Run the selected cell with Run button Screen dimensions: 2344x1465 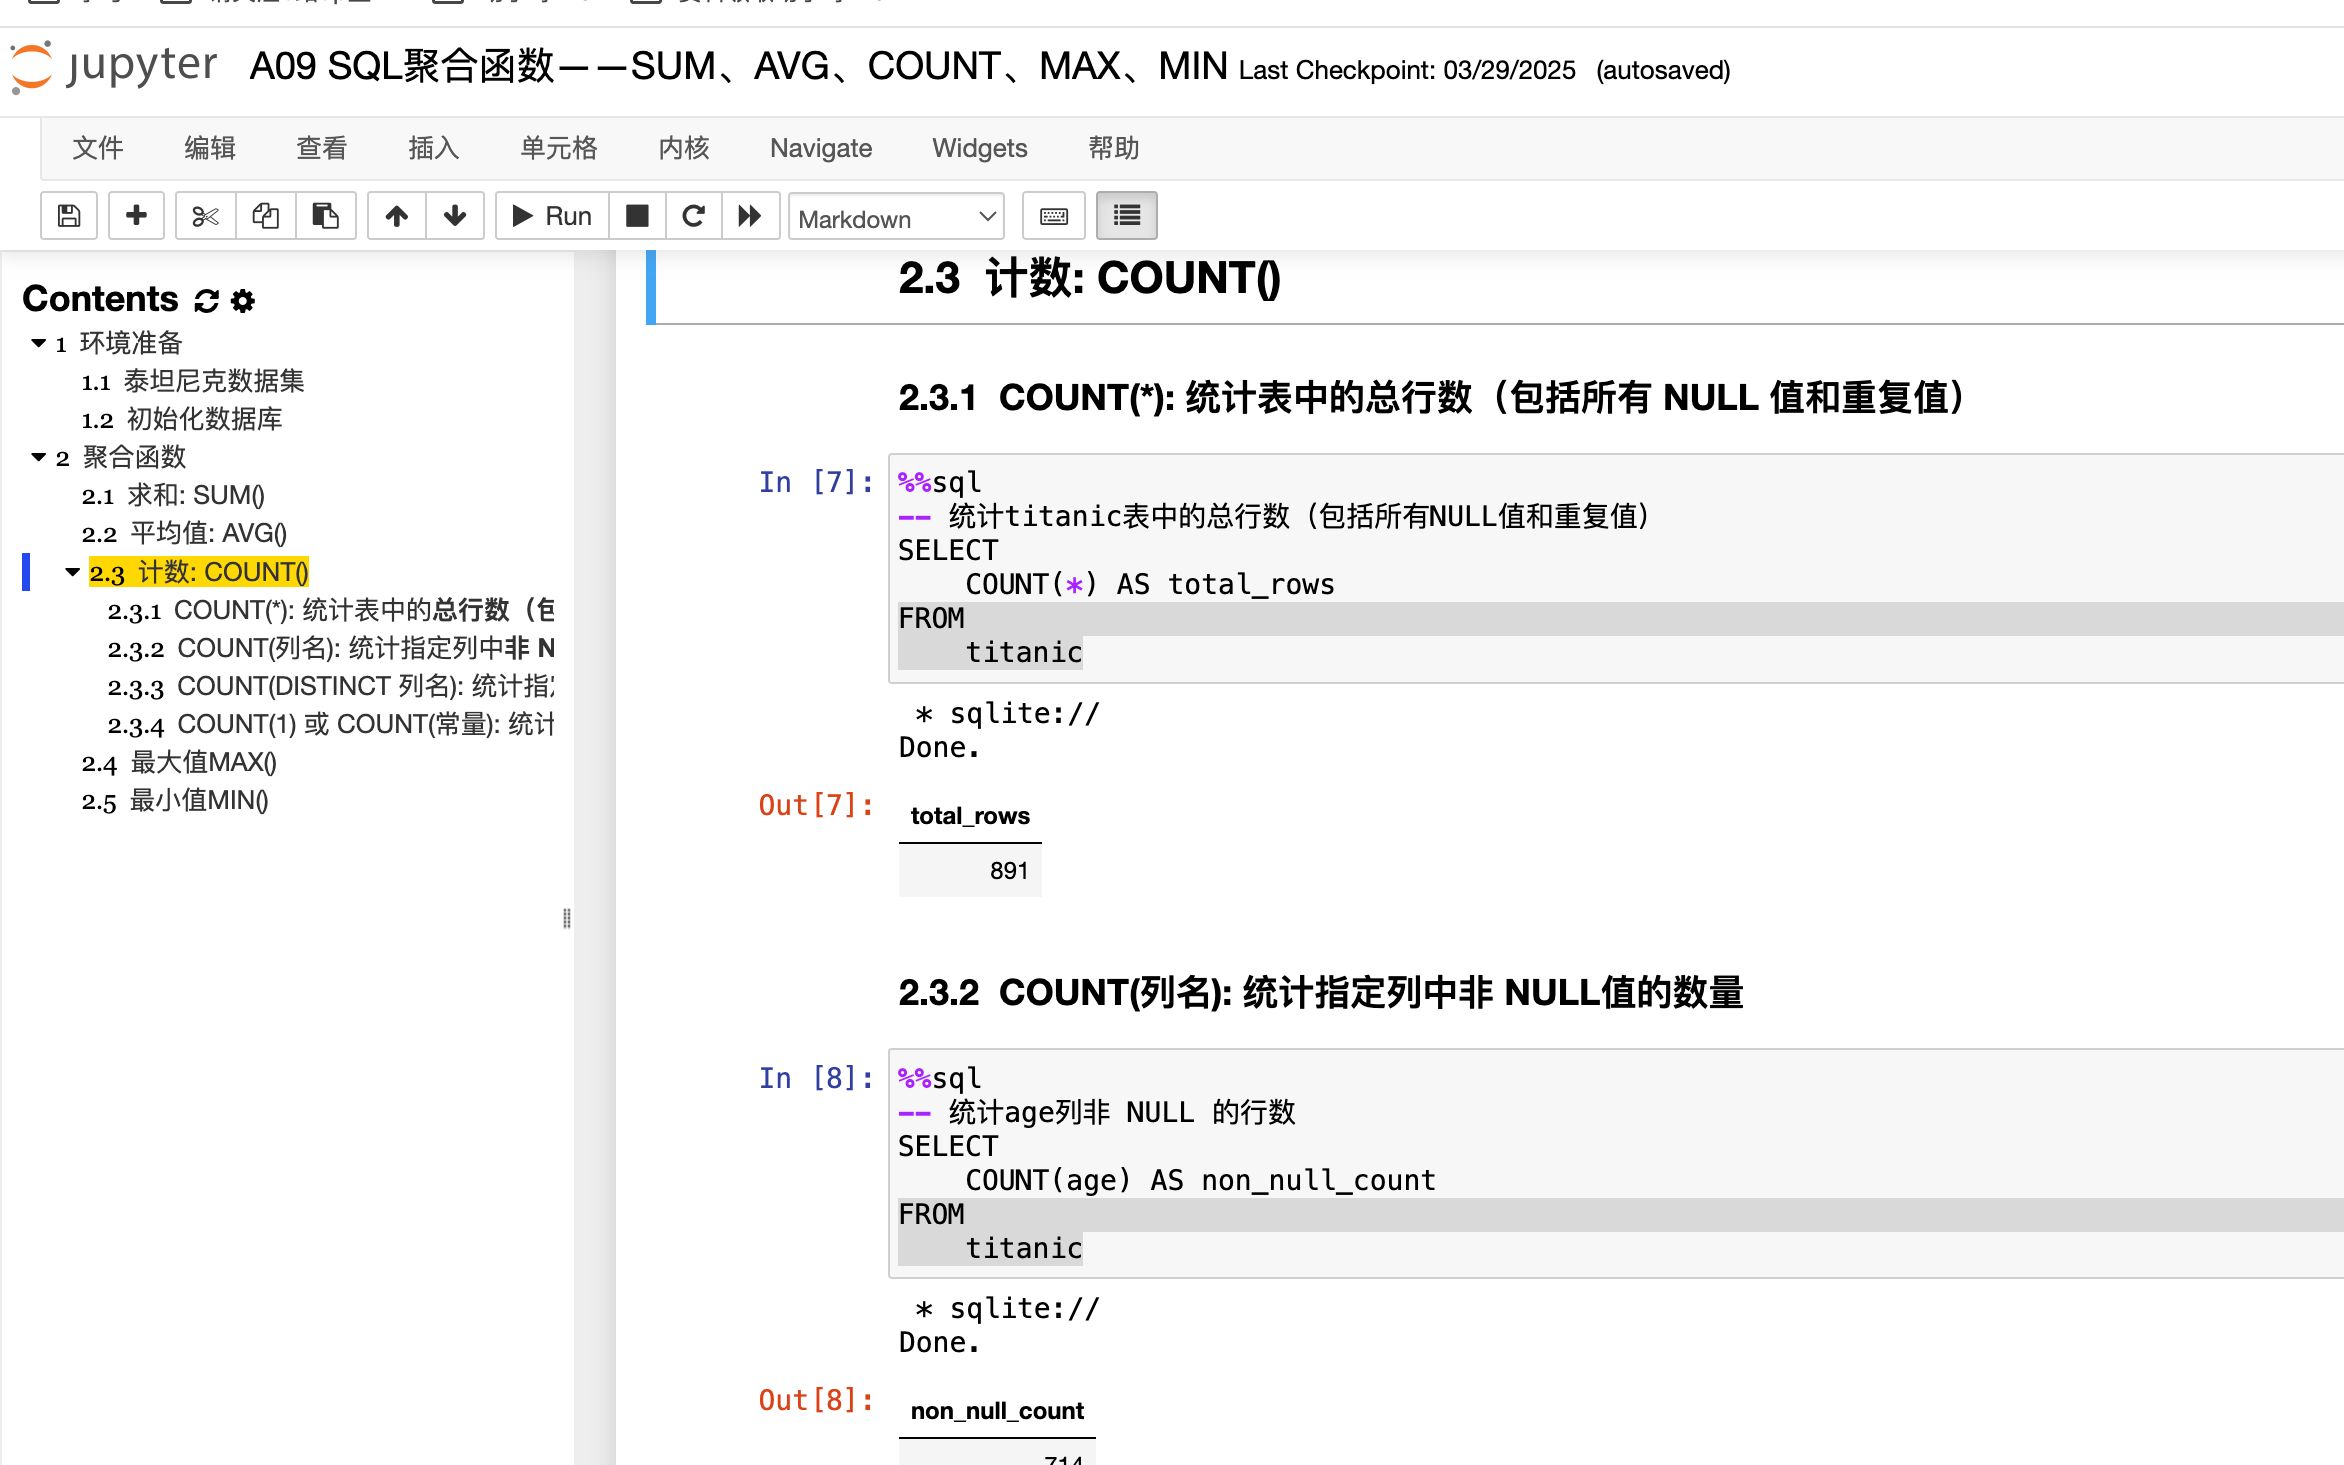point(550,216)
